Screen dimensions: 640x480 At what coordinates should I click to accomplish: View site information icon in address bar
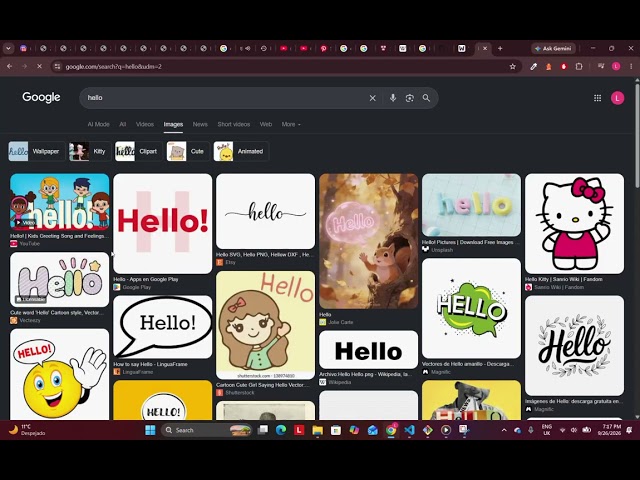pos(58,67)
